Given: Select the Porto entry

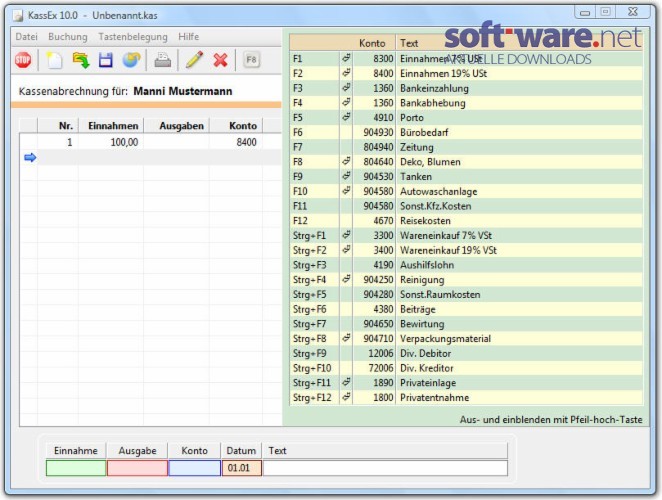Looking at the screenshot, I should tap(466, 118).
